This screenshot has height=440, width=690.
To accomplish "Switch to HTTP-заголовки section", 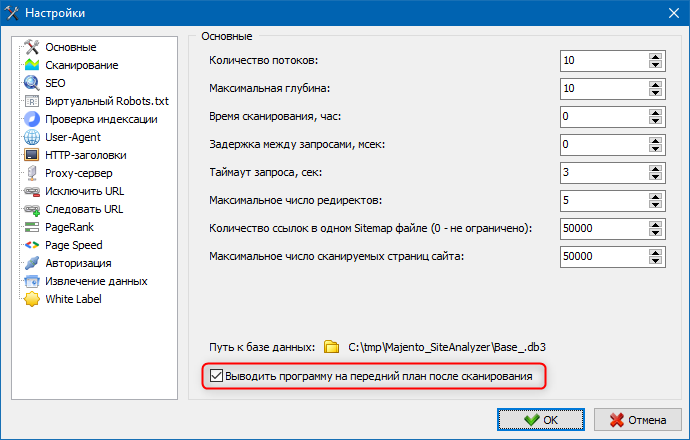I will tap(86, 155).
